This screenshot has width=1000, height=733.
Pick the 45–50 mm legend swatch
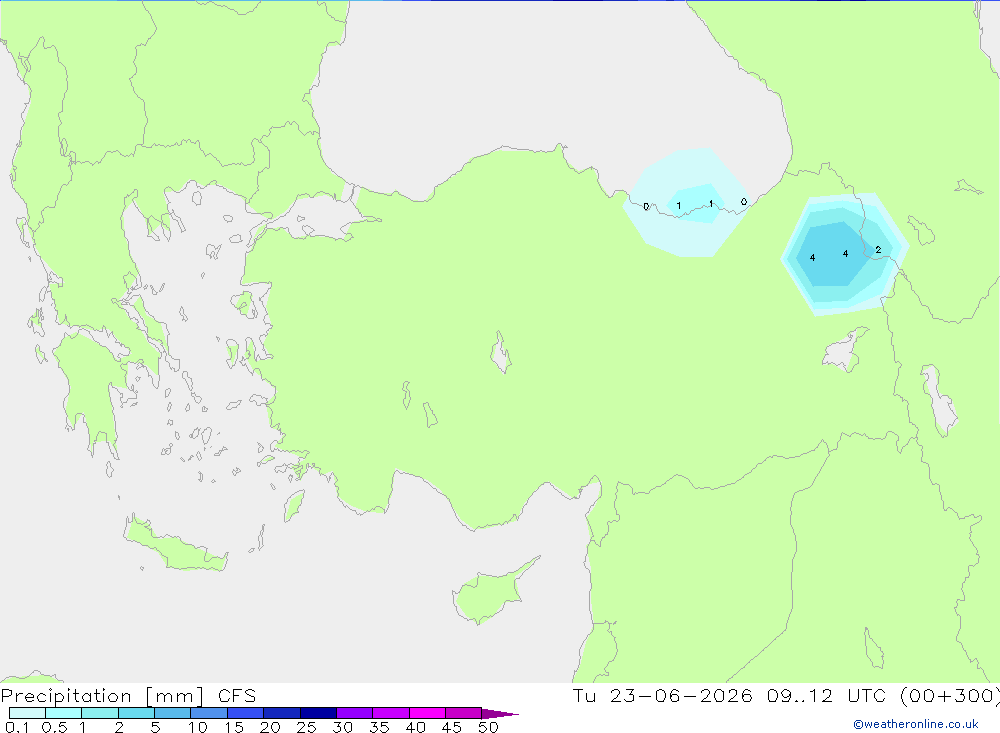coord(464,713)
